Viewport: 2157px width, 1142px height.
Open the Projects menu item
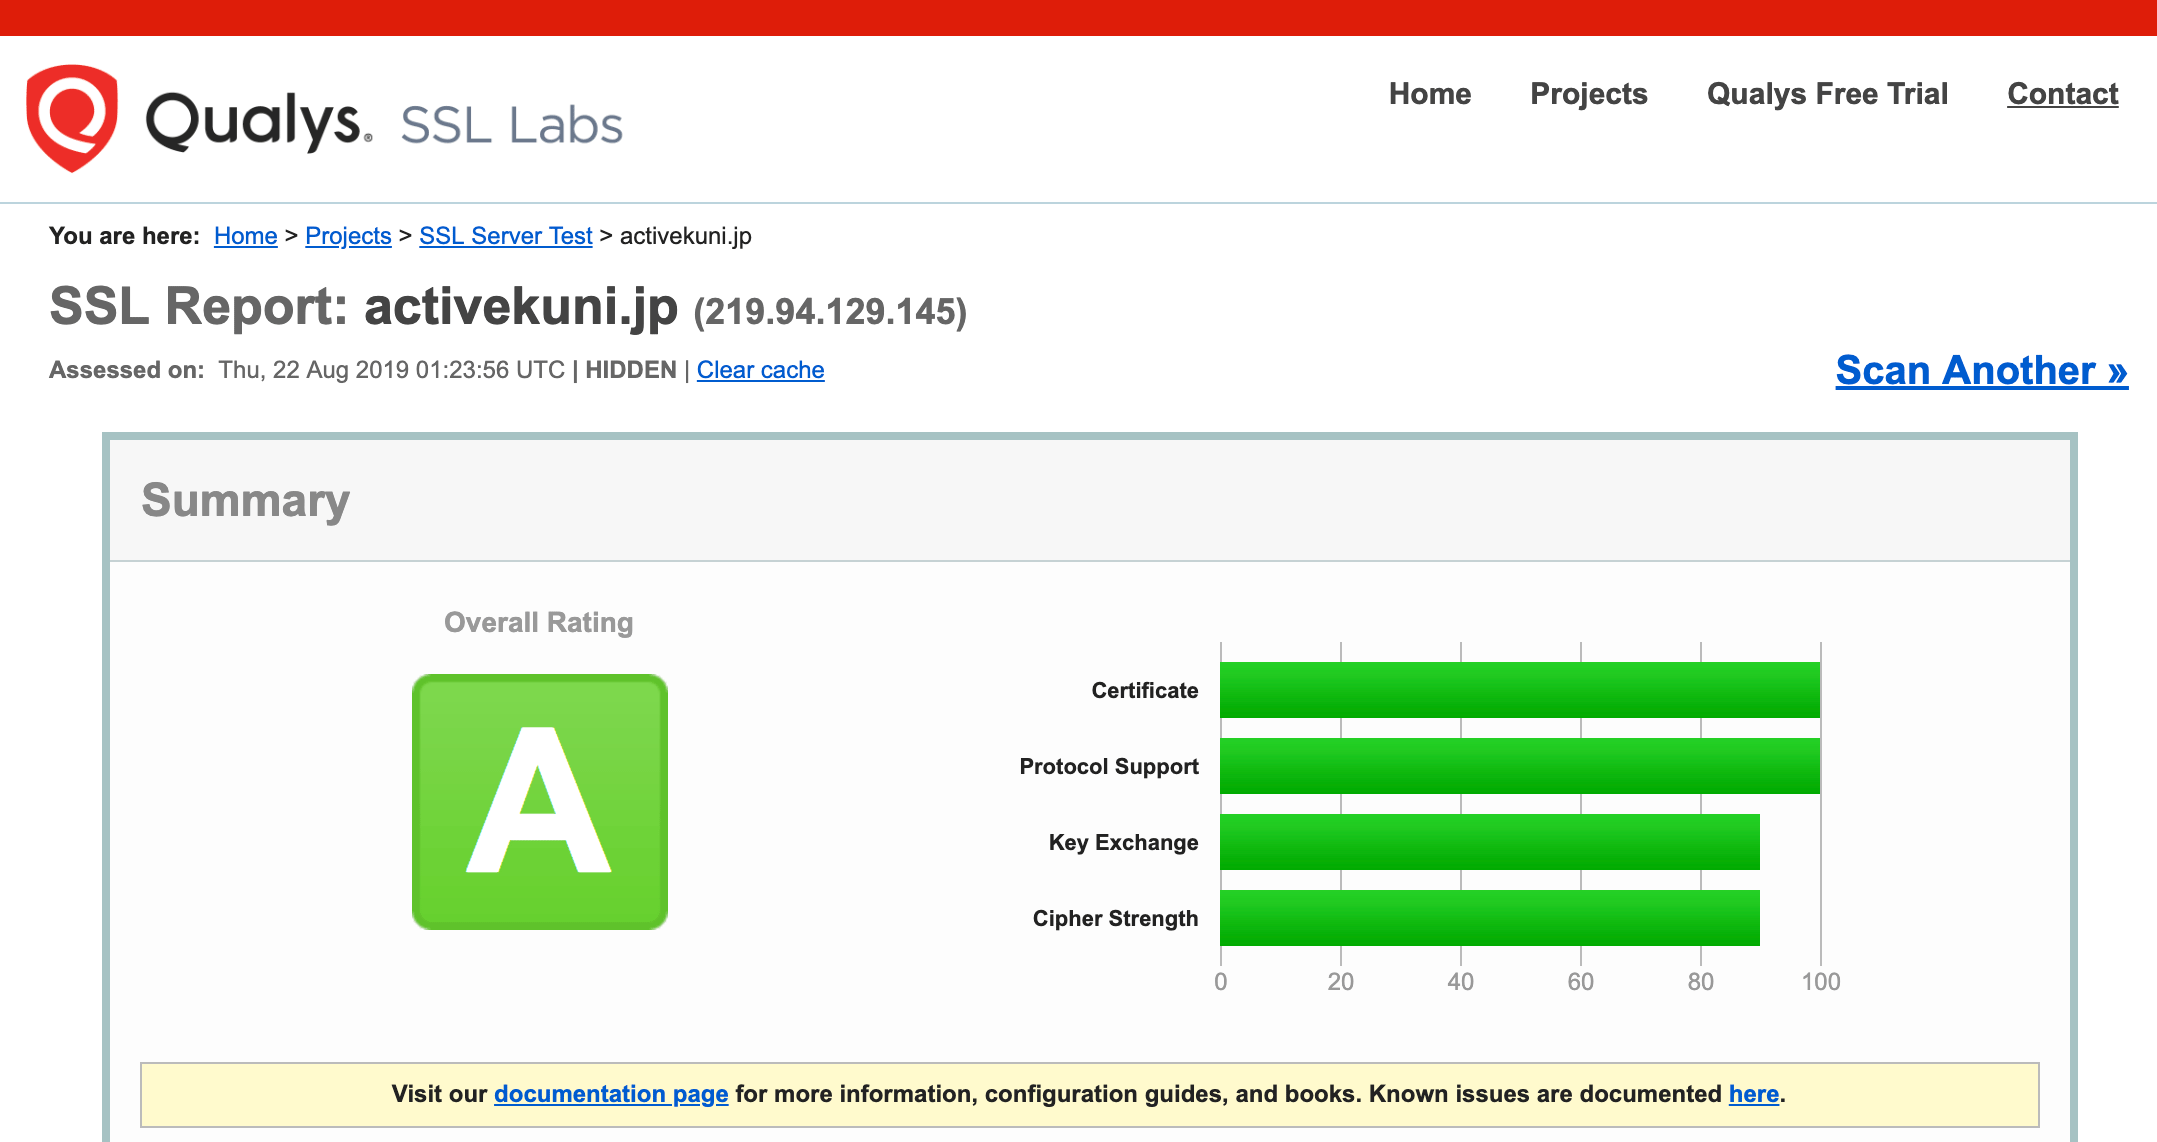pos(1589,94)
